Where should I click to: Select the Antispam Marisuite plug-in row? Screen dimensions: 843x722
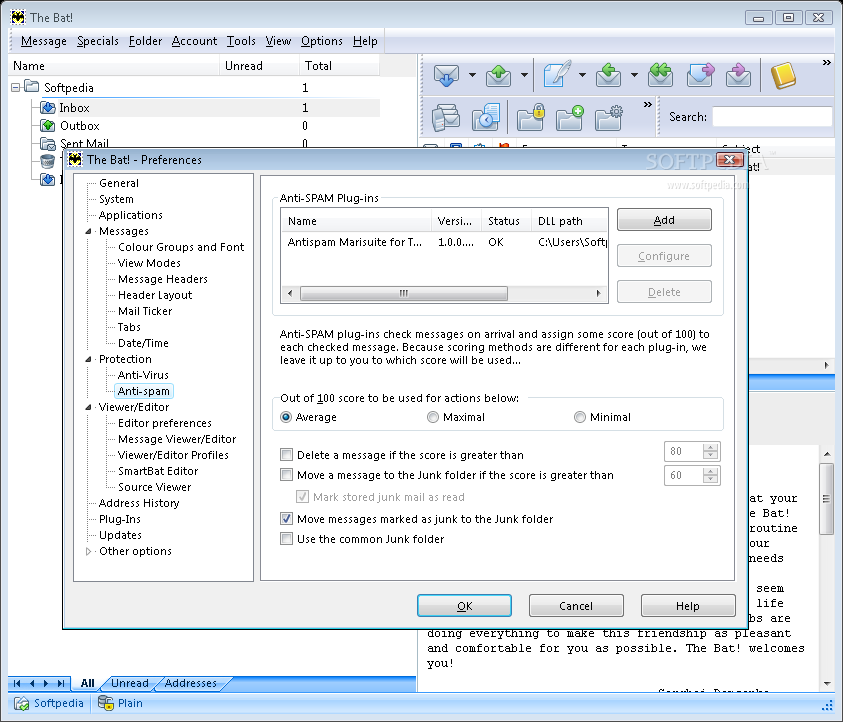point(444,242)
